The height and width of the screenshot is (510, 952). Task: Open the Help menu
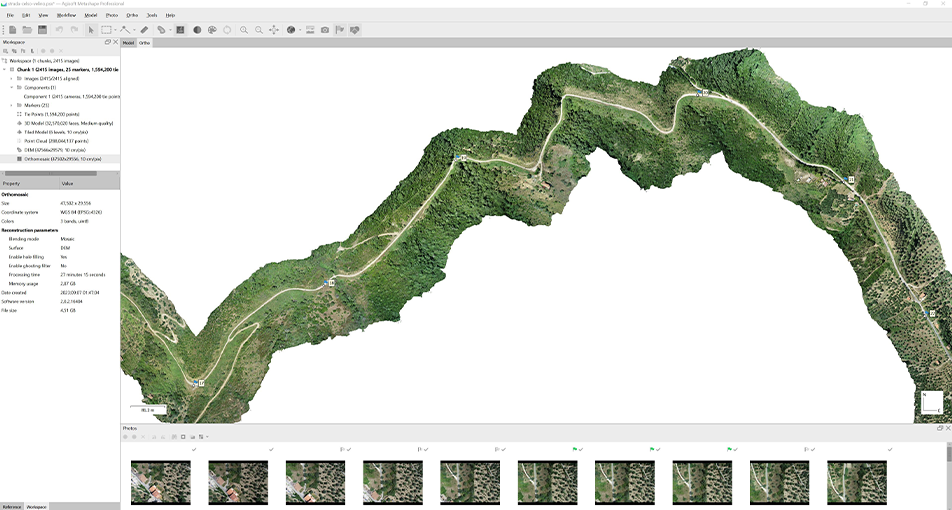pos(171,15)
